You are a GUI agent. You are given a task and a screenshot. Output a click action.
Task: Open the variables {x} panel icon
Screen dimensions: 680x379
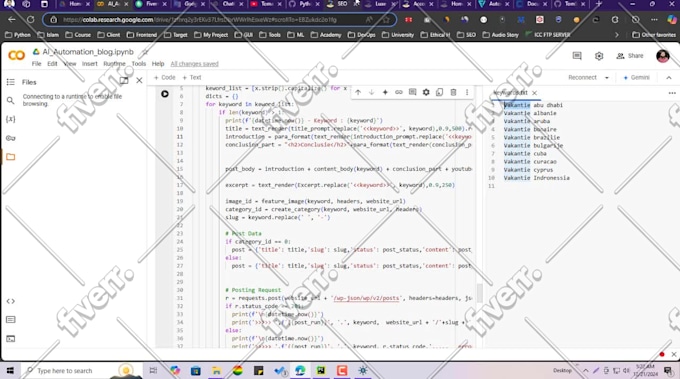click(10, 119)
